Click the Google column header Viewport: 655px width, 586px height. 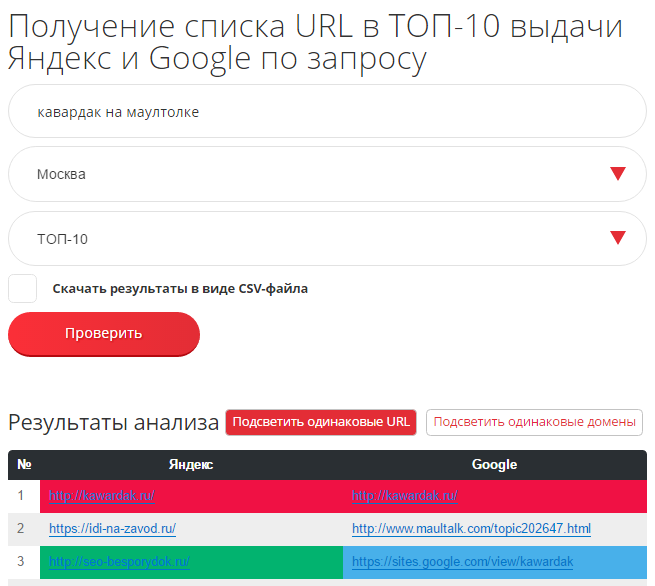coord(494,464)
